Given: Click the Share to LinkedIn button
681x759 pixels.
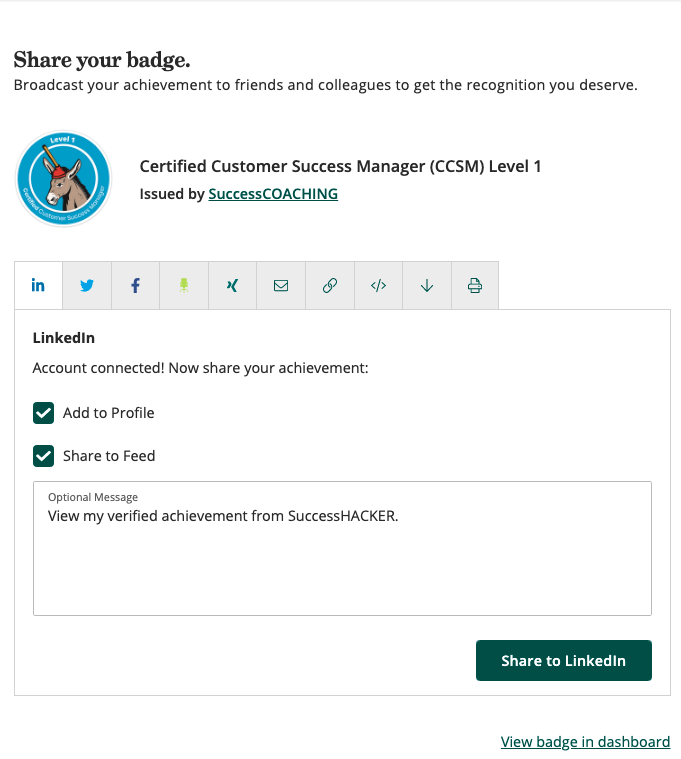Looking at the screenshot, I should (564, 660).
